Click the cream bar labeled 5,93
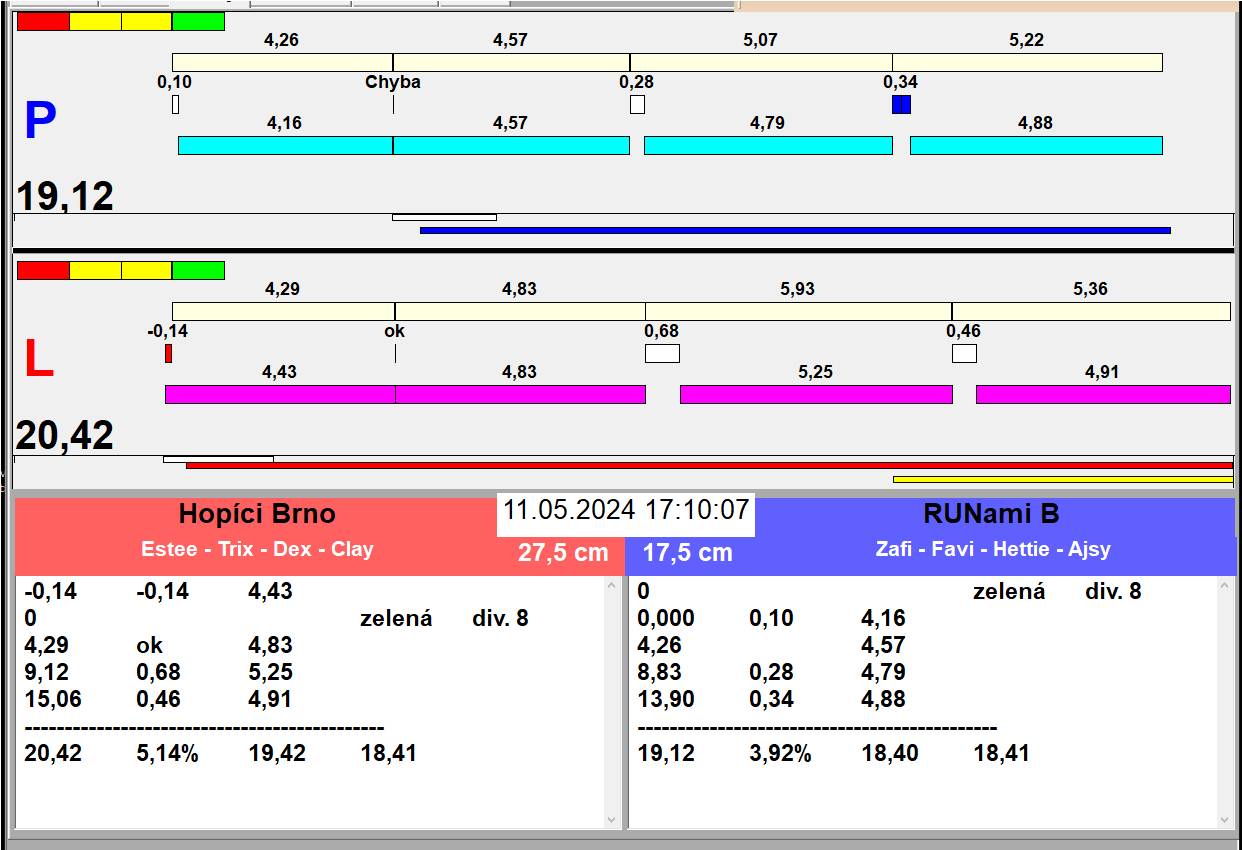 [x=798, y=311]
